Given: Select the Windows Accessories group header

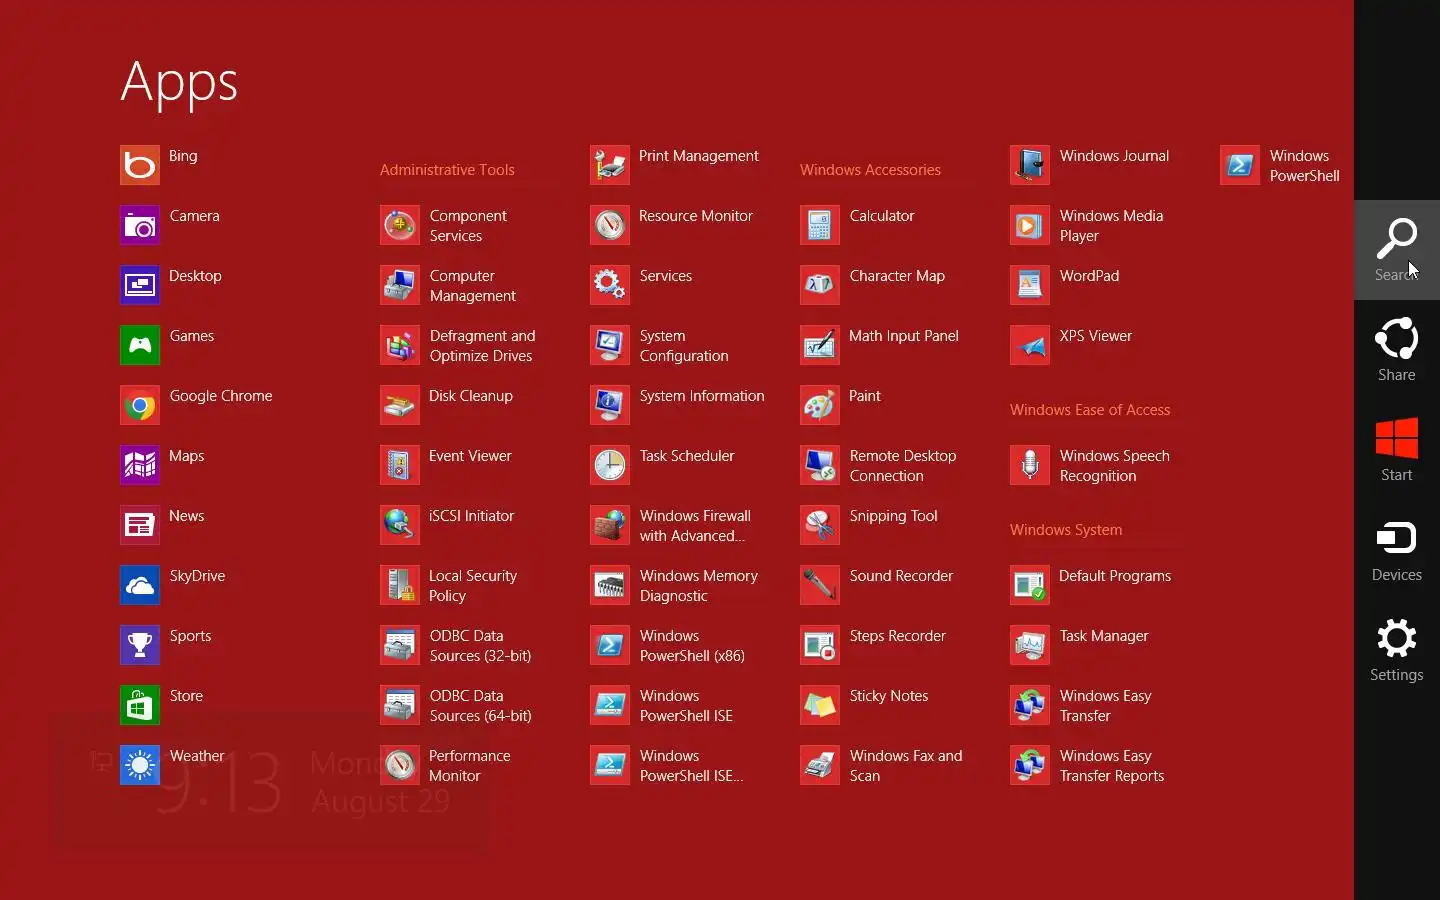Looking at the screenshot, I should (x=870, y=170).
